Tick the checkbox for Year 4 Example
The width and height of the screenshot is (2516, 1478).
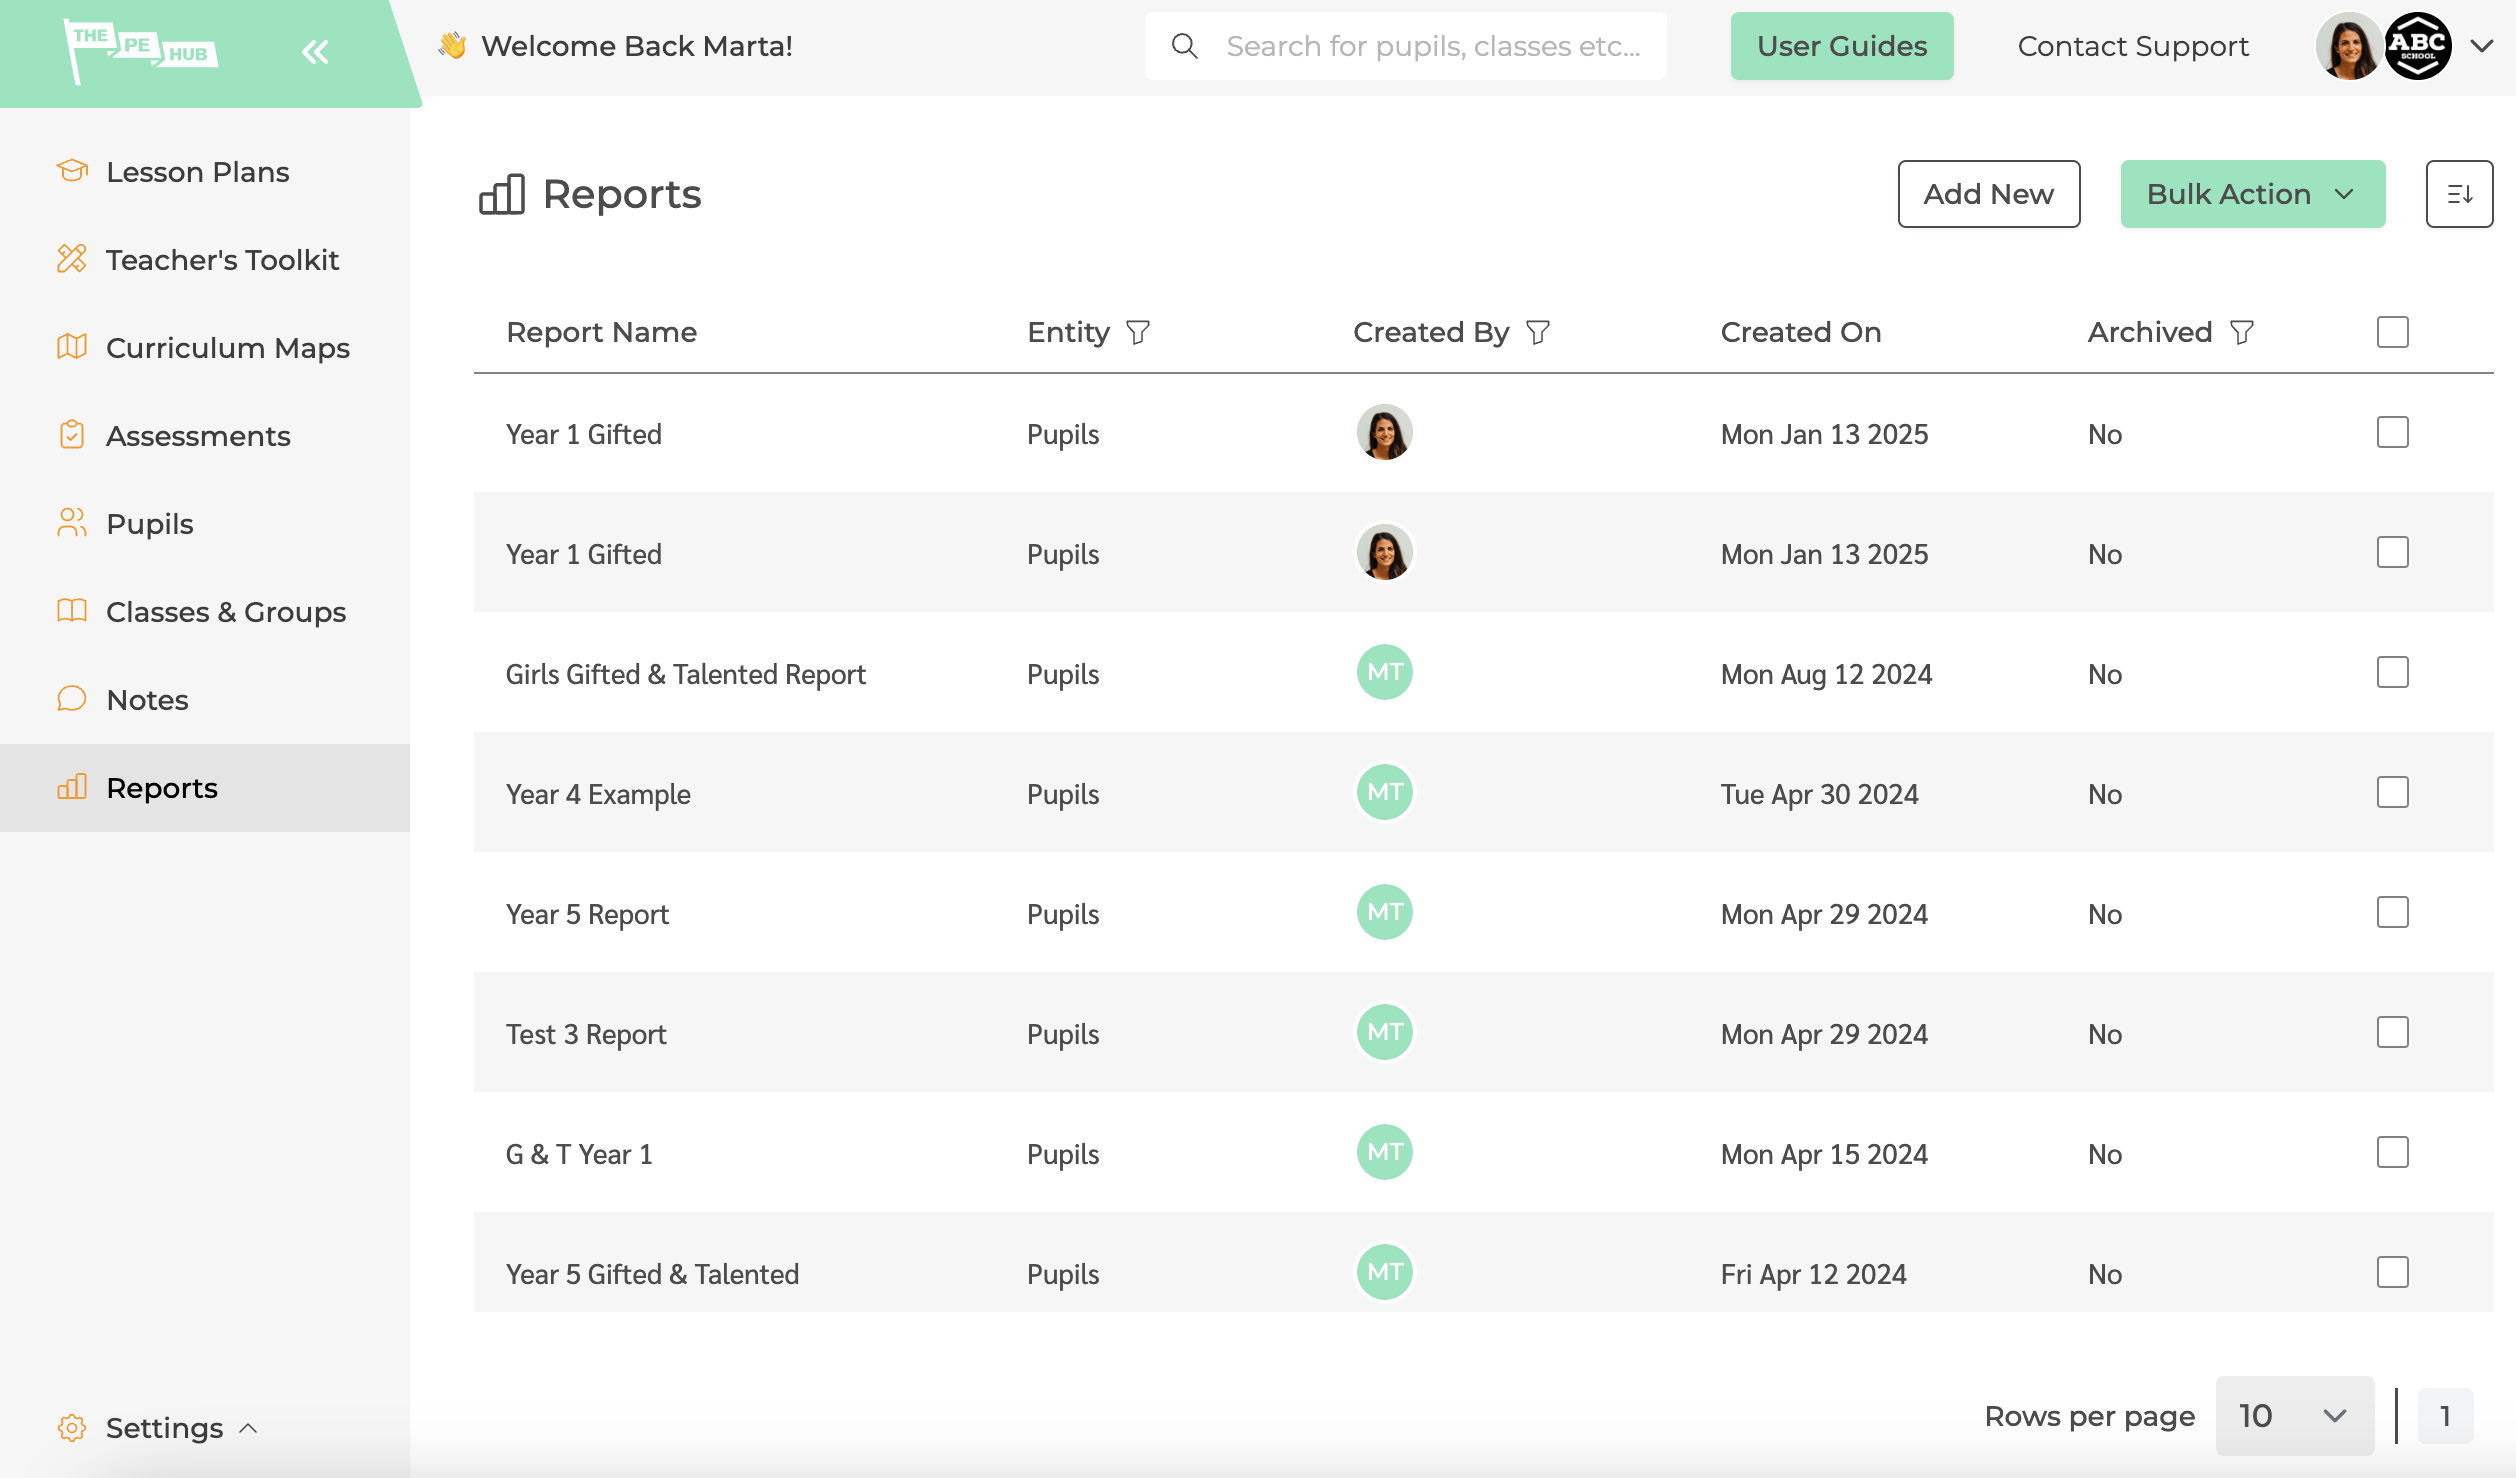point(2391,792)
